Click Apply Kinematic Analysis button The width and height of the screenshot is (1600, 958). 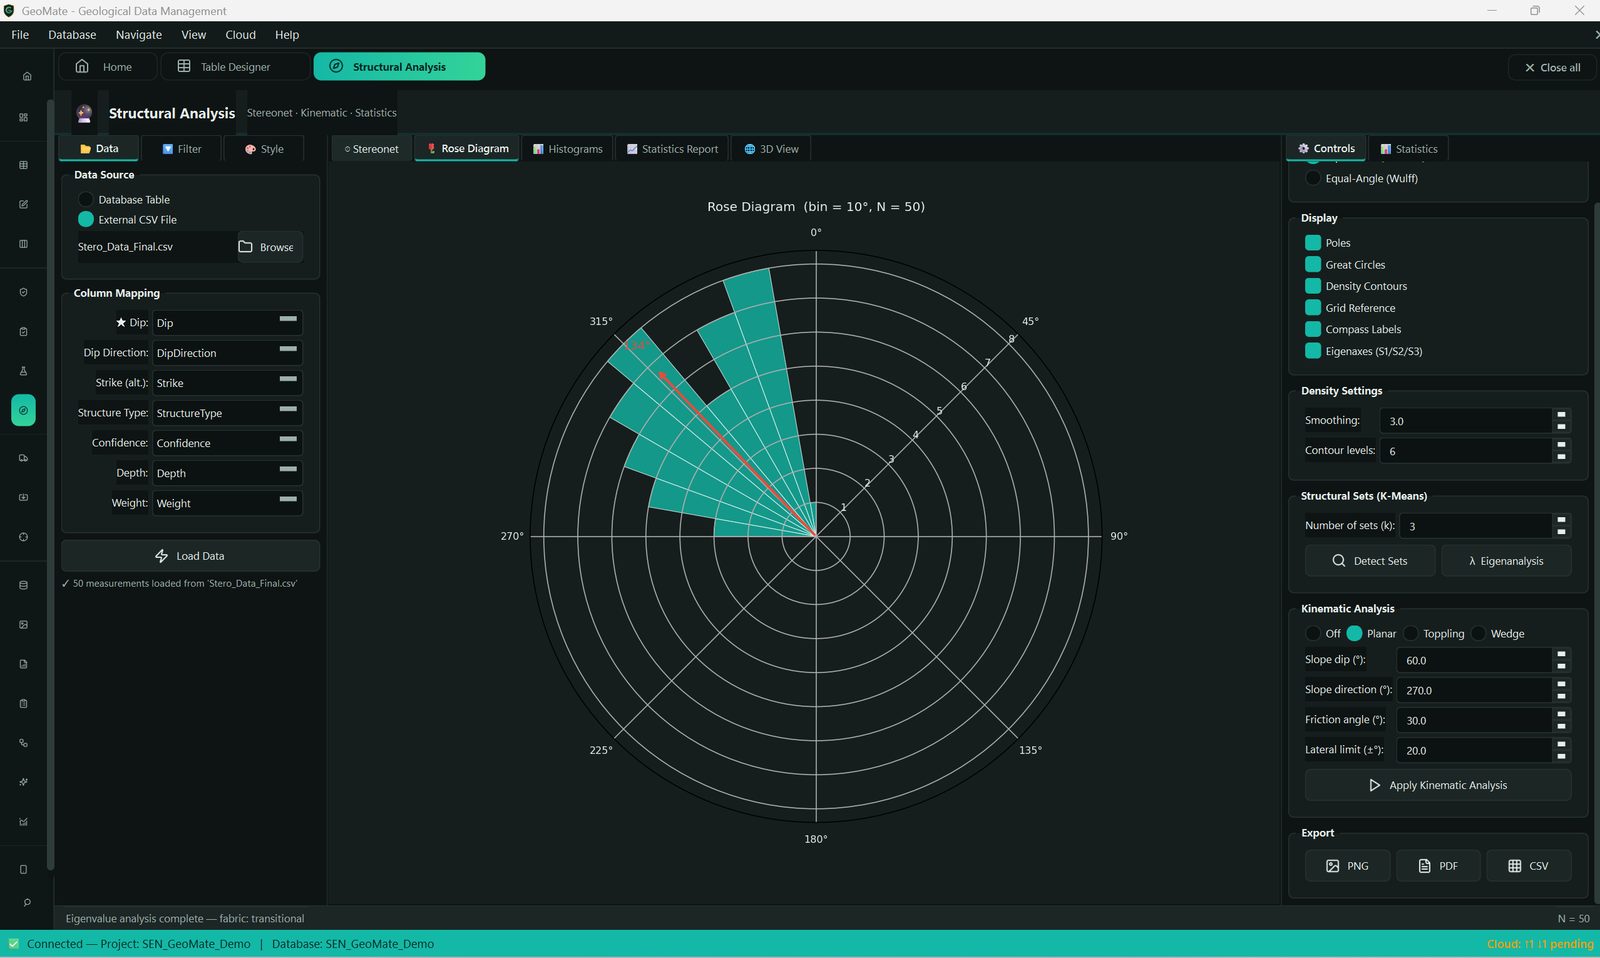click(1438, 785)
